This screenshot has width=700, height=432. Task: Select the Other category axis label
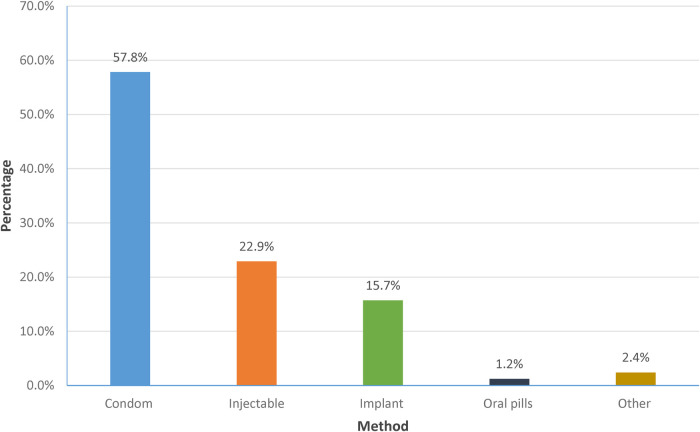tap(634, 403)
